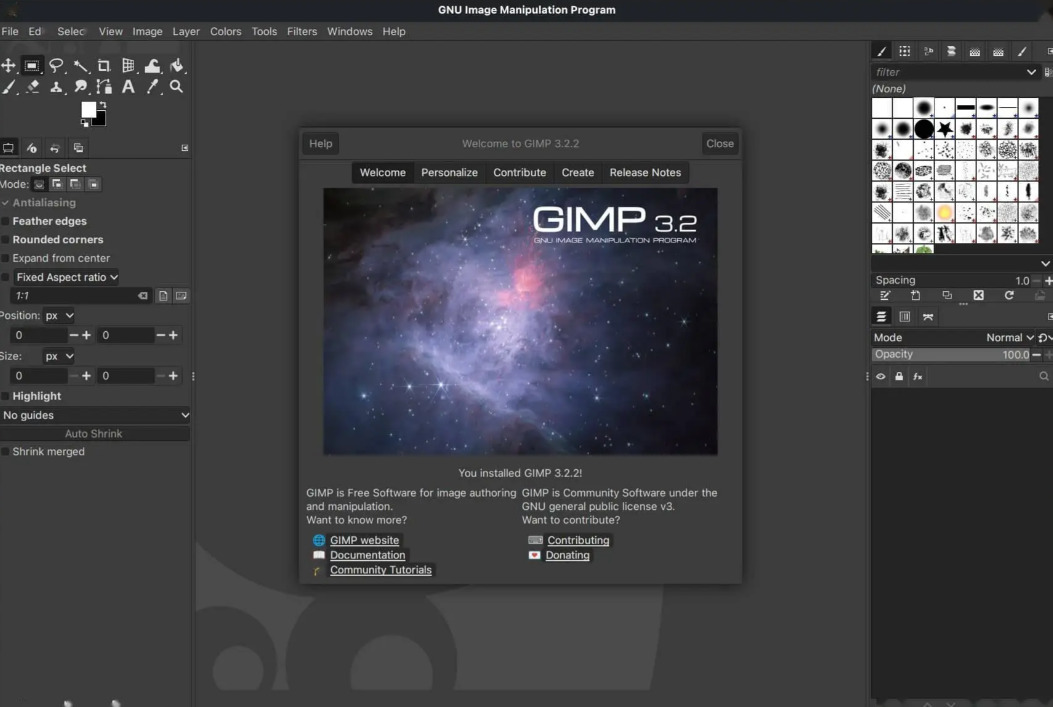Open the Colors menu

pos(226,32)
